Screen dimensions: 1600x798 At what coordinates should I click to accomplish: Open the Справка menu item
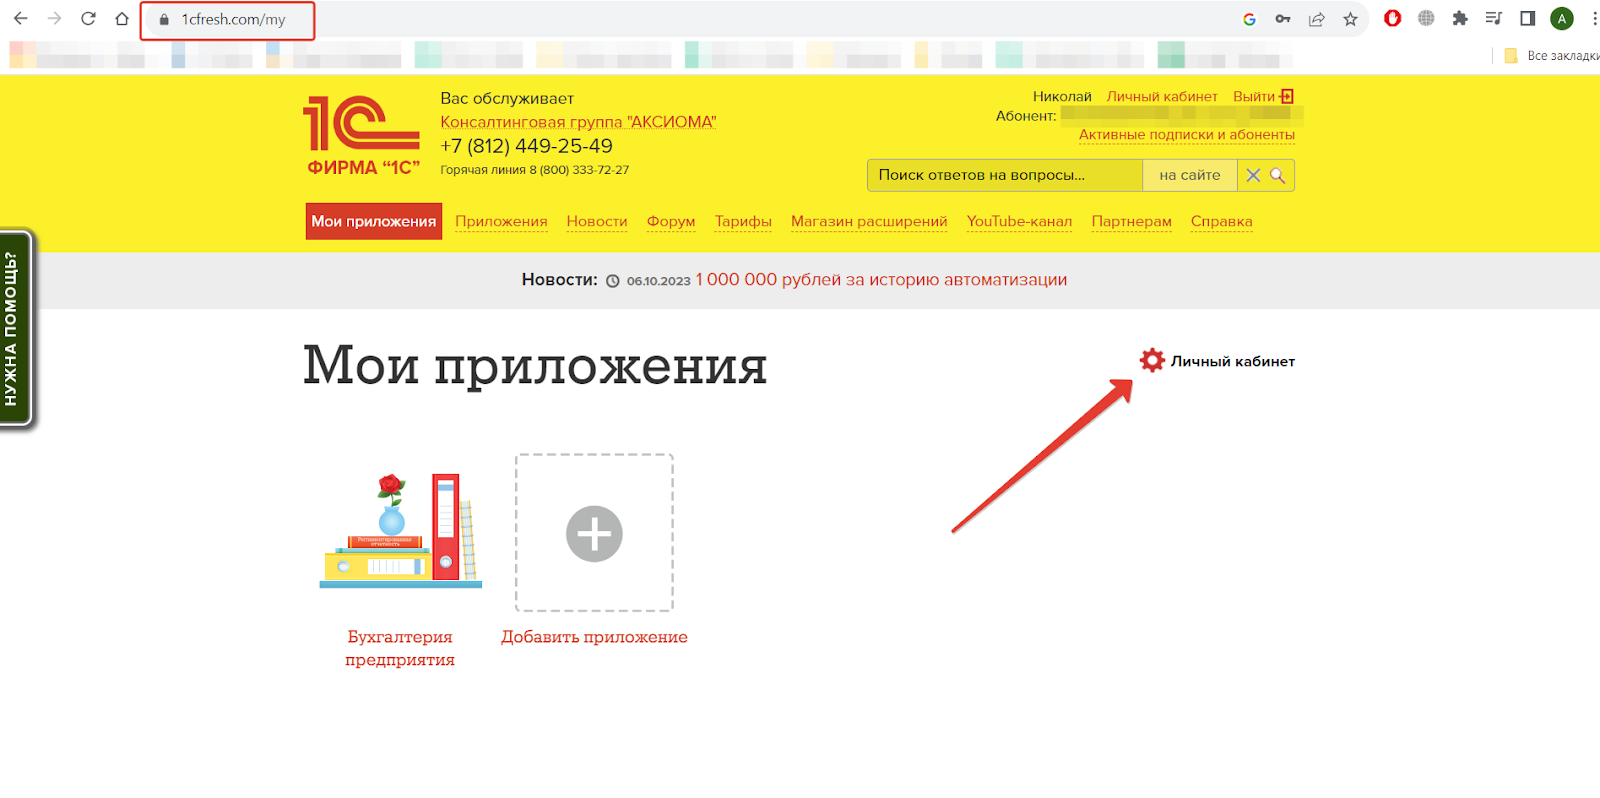[x=1221, y=222]
